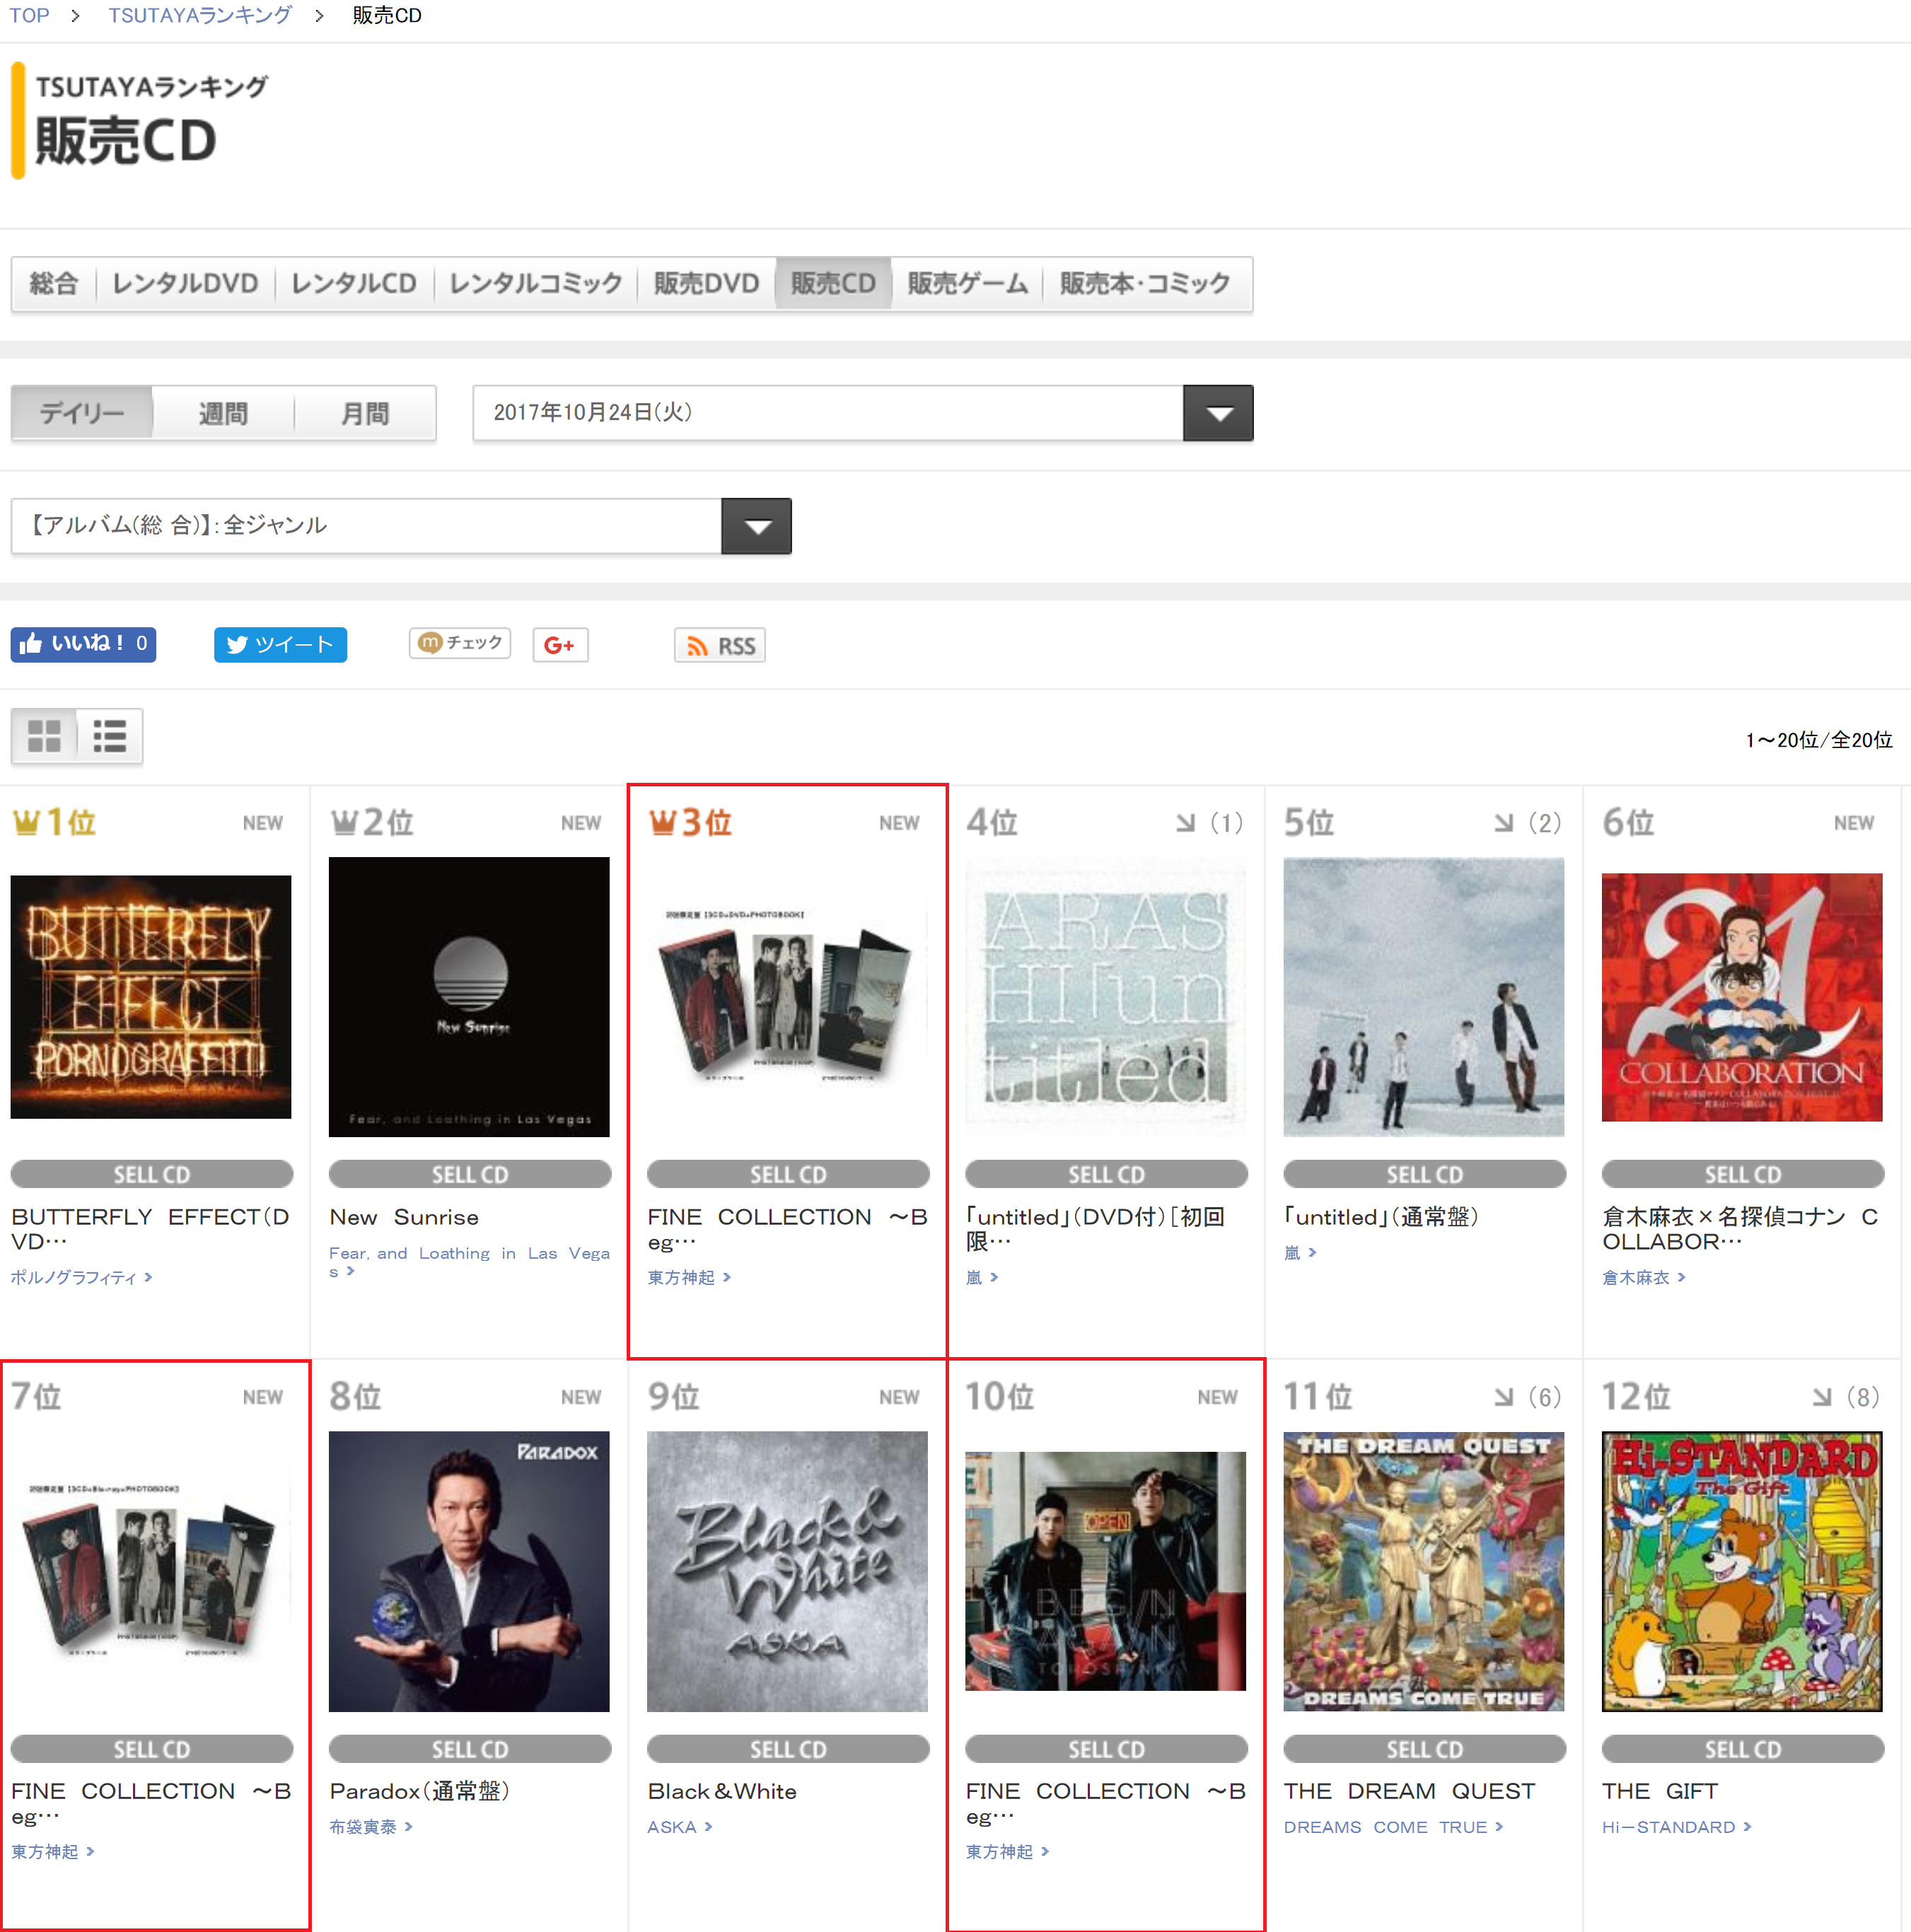
Task: Click the Facebook いいね! like button
Action: coord(83,644)
